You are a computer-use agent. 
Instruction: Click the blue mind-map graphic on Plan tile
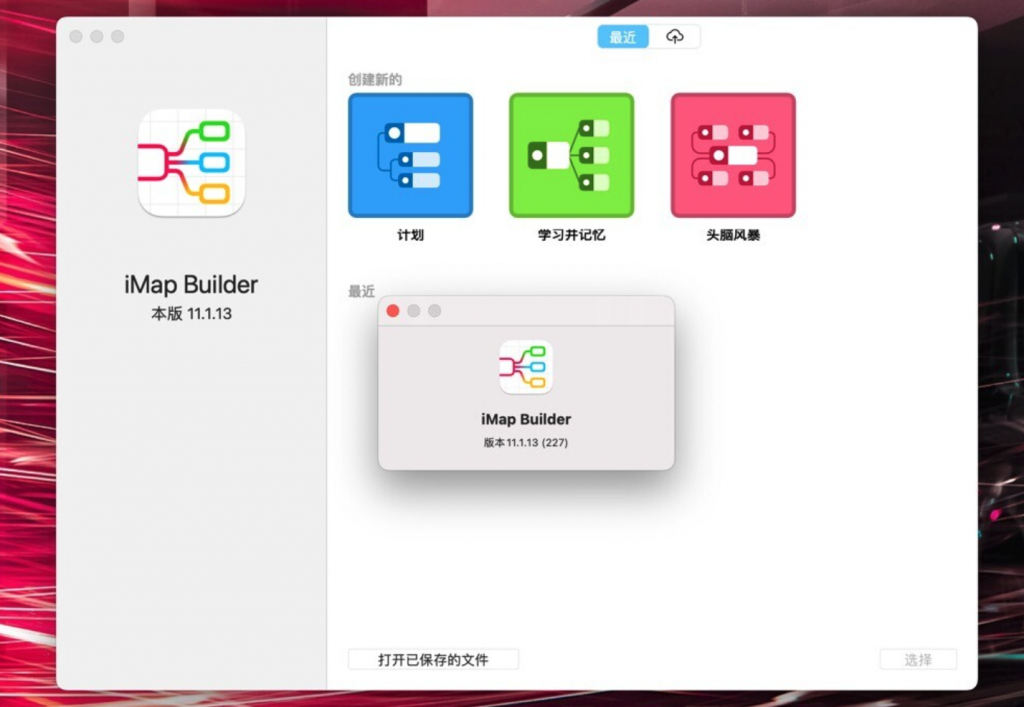(x=410, y=155)
